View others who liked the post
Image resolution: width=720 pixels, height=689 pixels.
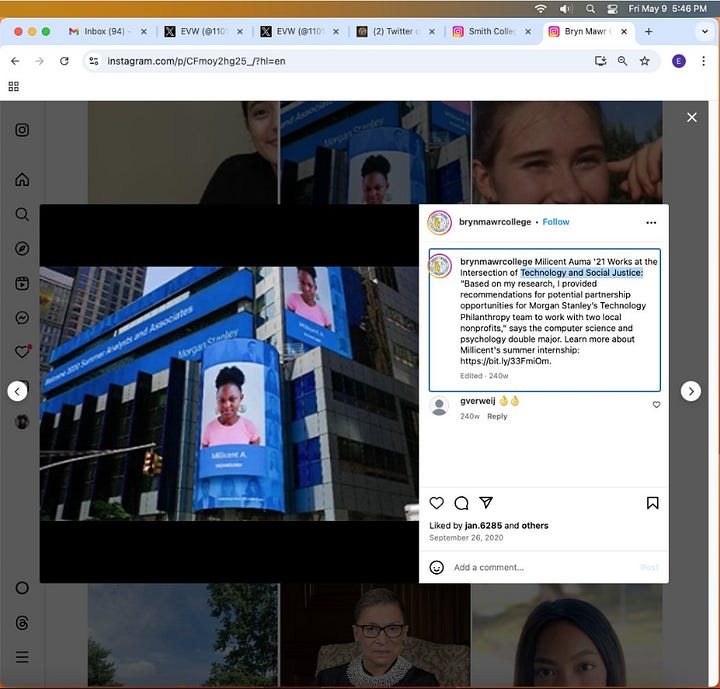click(x=535, y=525)
